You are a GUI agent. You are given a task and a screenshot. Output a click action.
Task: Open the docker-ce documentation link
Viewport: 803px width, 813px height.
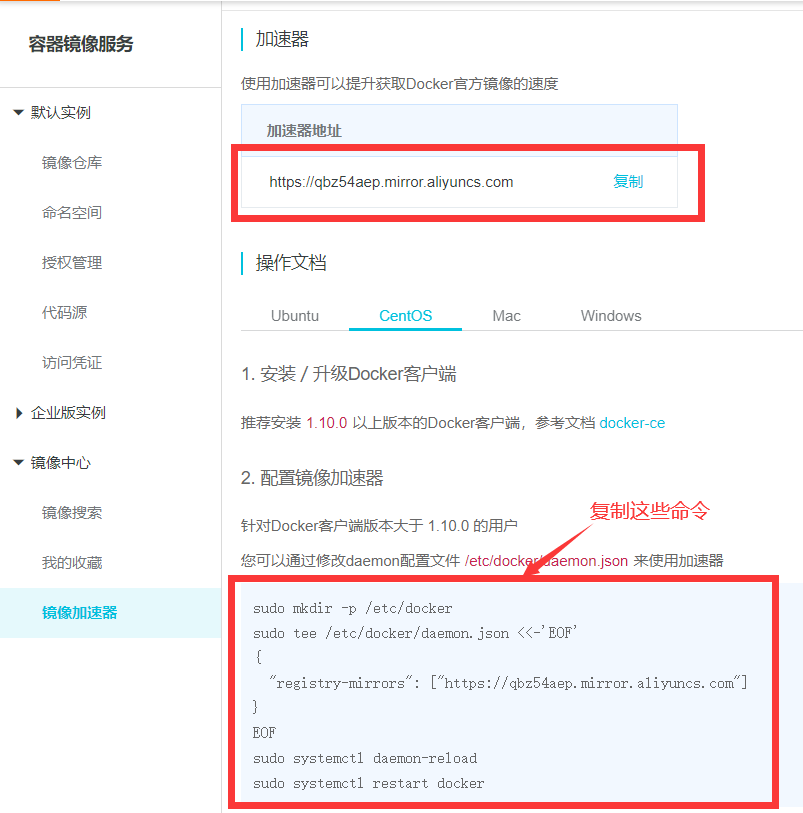[632, 423]
